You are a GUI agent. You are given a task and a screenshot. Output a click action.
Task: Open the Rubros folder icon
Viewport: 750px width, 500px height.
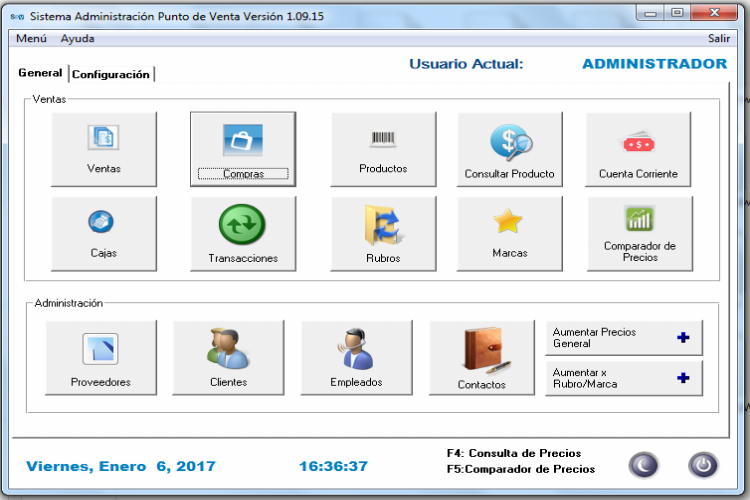click(x=383, y=224)
